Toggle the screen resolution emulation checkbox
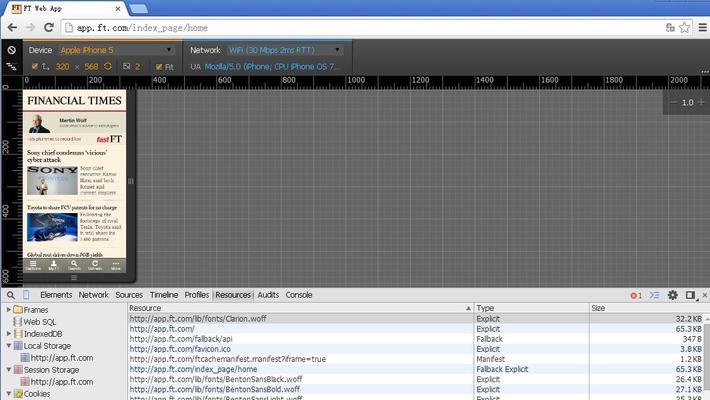 pyautogui.click(x=34, y=67)
